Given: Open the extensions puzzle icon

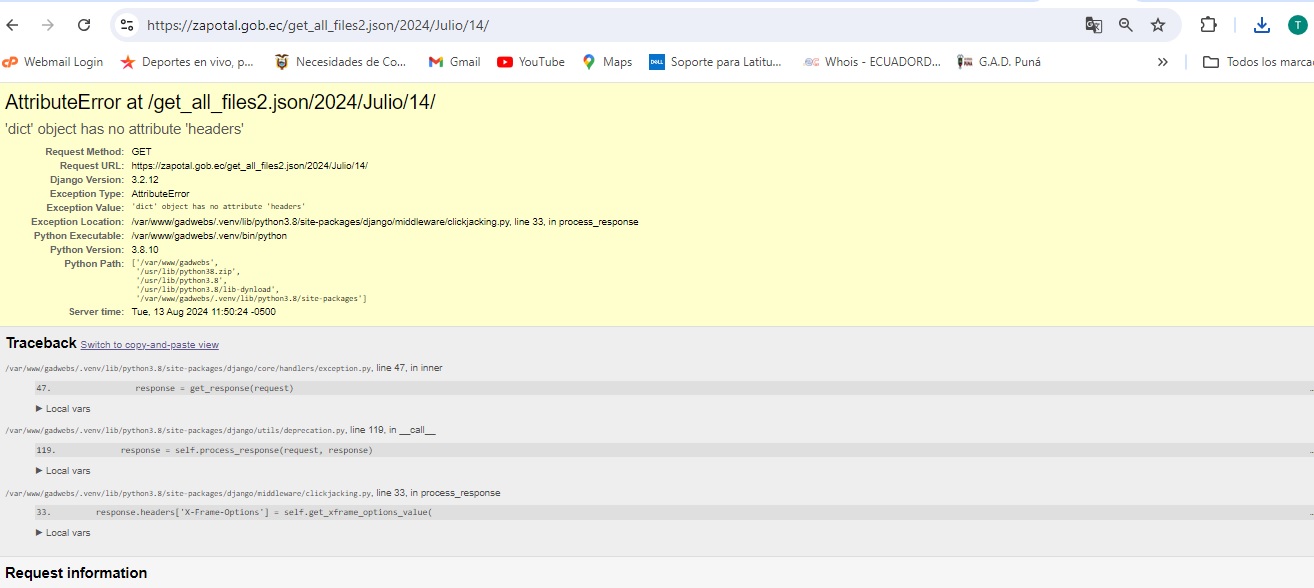Looking at the screenshot, I should (1208, 25).
